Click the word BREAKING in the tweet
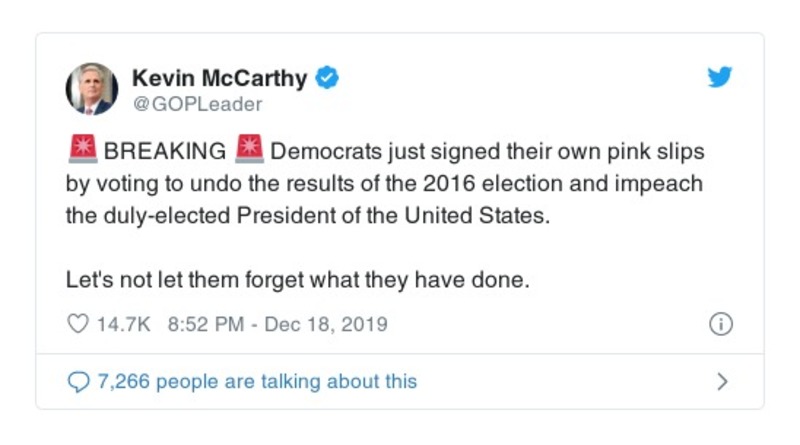 pyautogui.click(x=165, y=152)
